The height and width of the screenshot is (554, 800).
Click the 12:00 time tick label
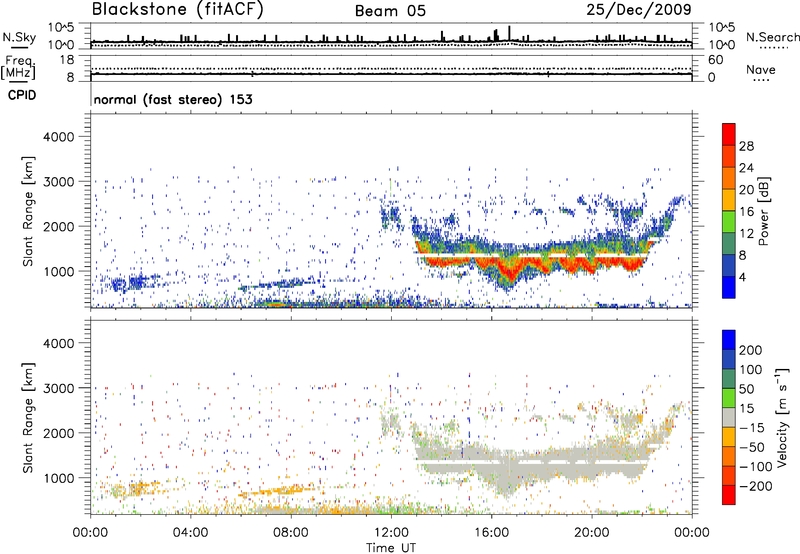click(x=391, y=533)
